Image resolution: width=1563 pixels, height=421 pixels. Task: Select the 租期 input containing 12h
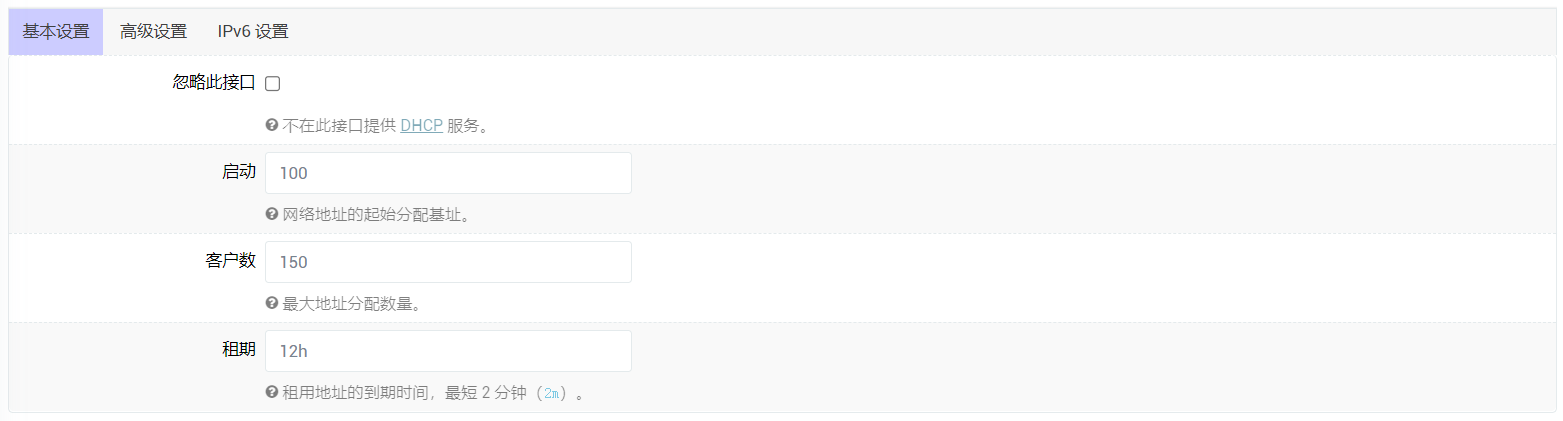coord(448,351)
